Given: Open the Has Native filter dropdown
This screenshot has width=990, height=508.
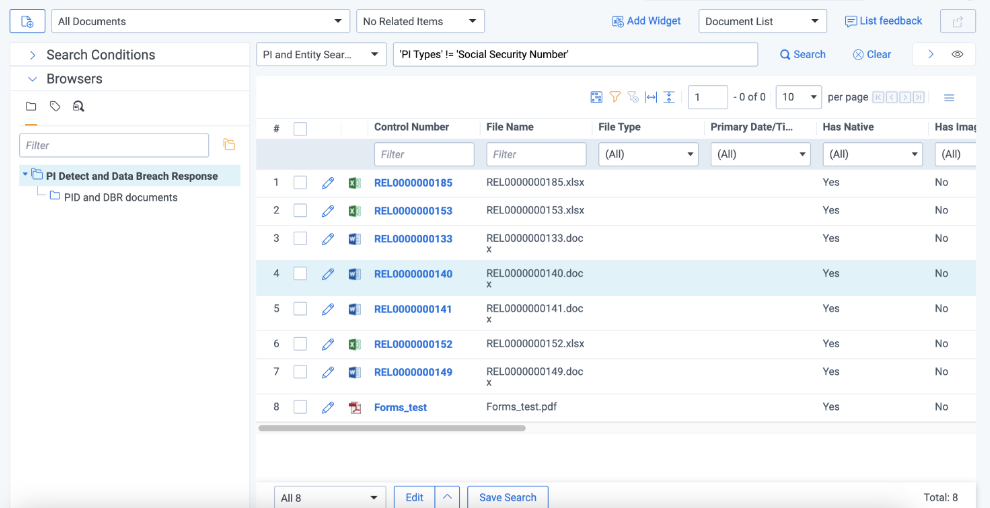Looking at the screenshot, I should click(873, 154).
